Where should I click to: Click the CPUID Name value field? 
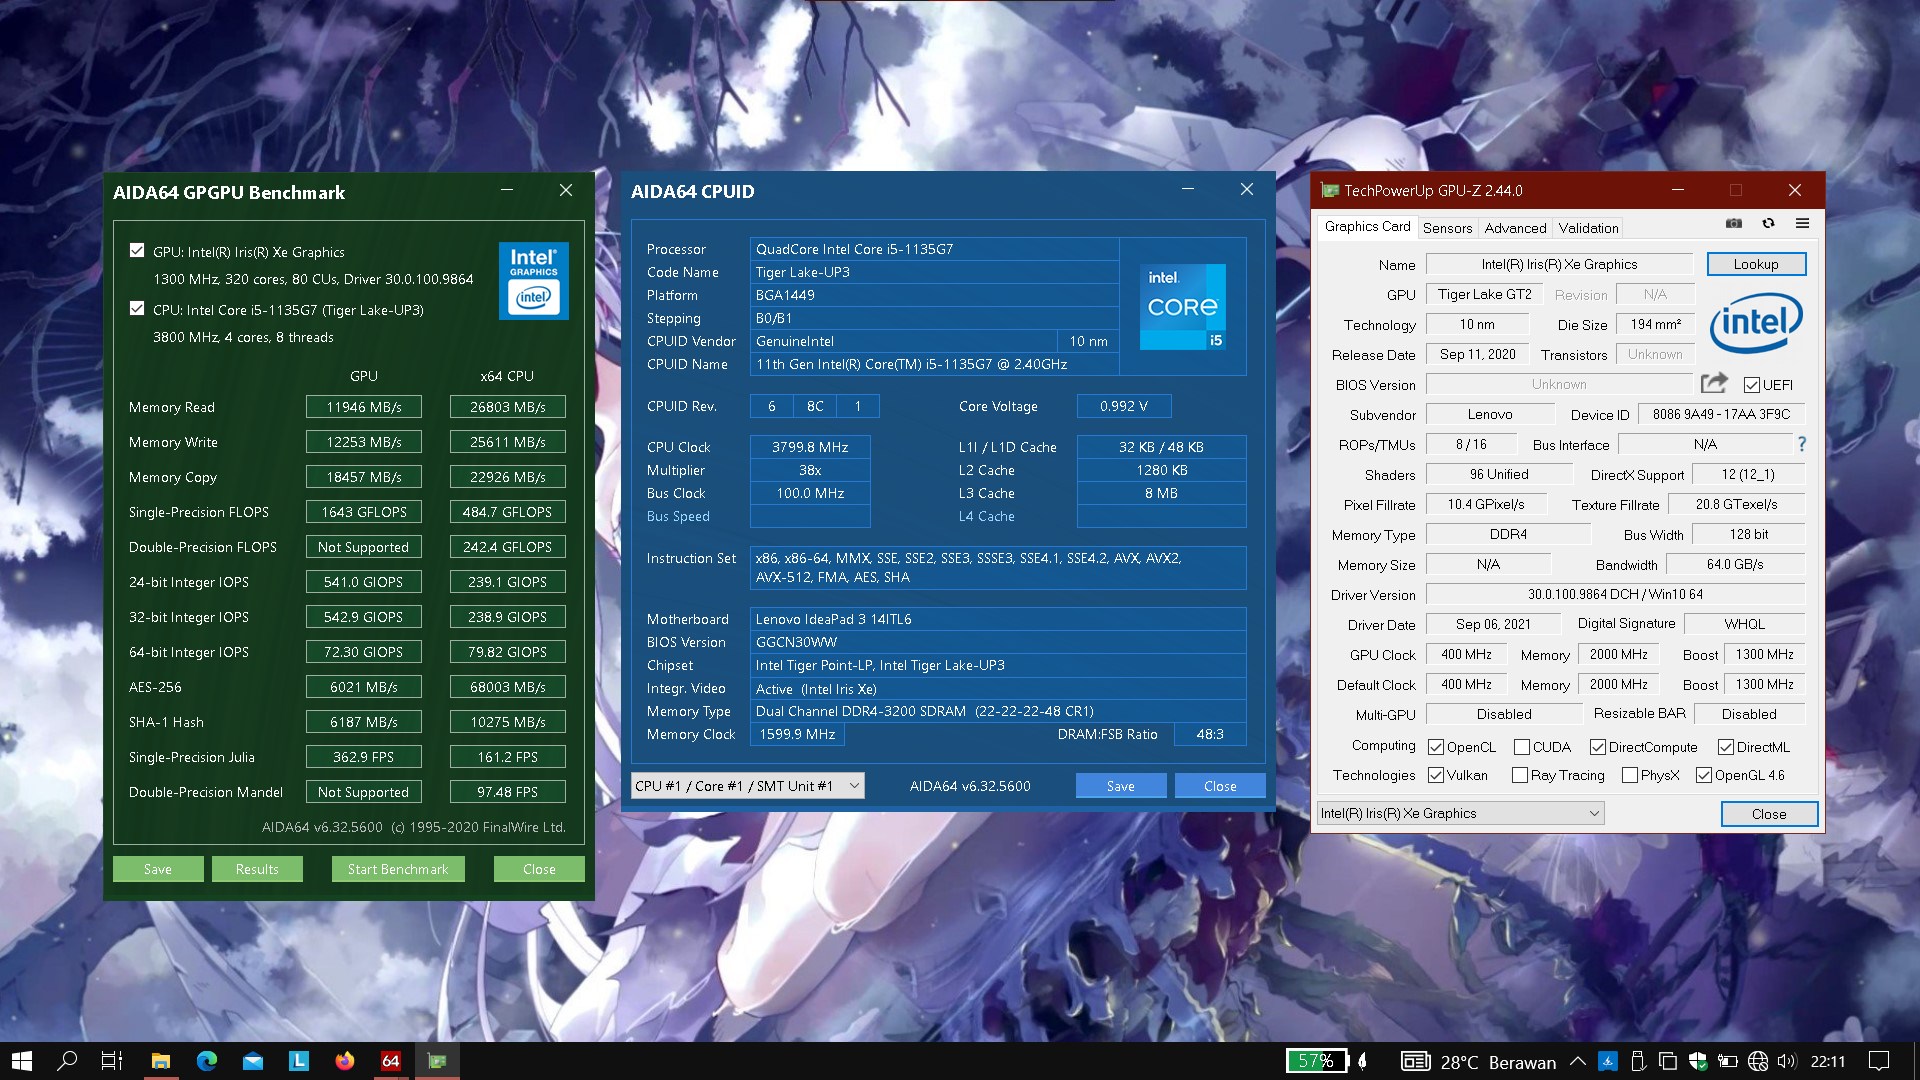(934, 364)
